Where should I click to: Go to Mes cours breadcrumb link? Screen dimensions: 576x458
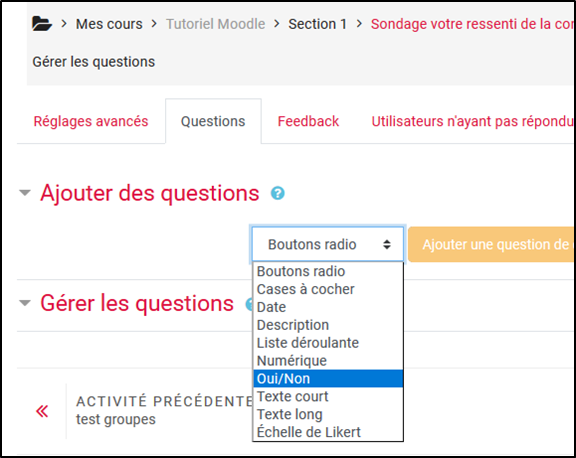pos(109,24)
